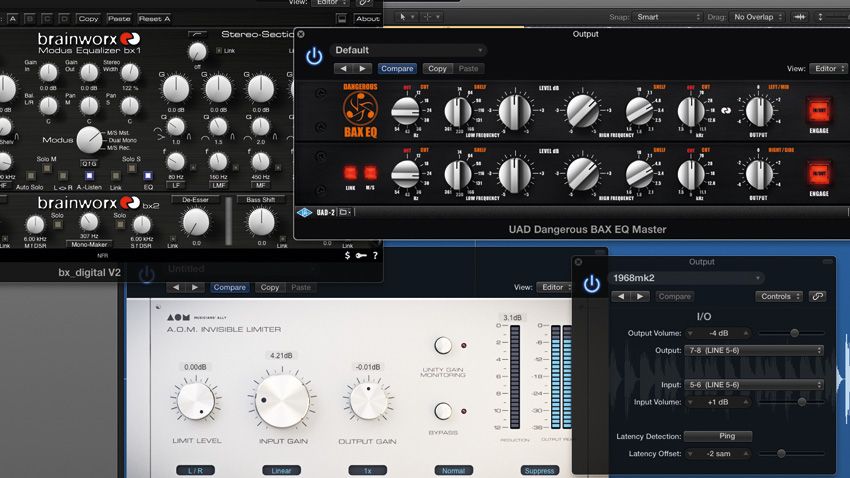
Task: Open View Editor dropdown in BAX EQ window
Action: [828, 69]
